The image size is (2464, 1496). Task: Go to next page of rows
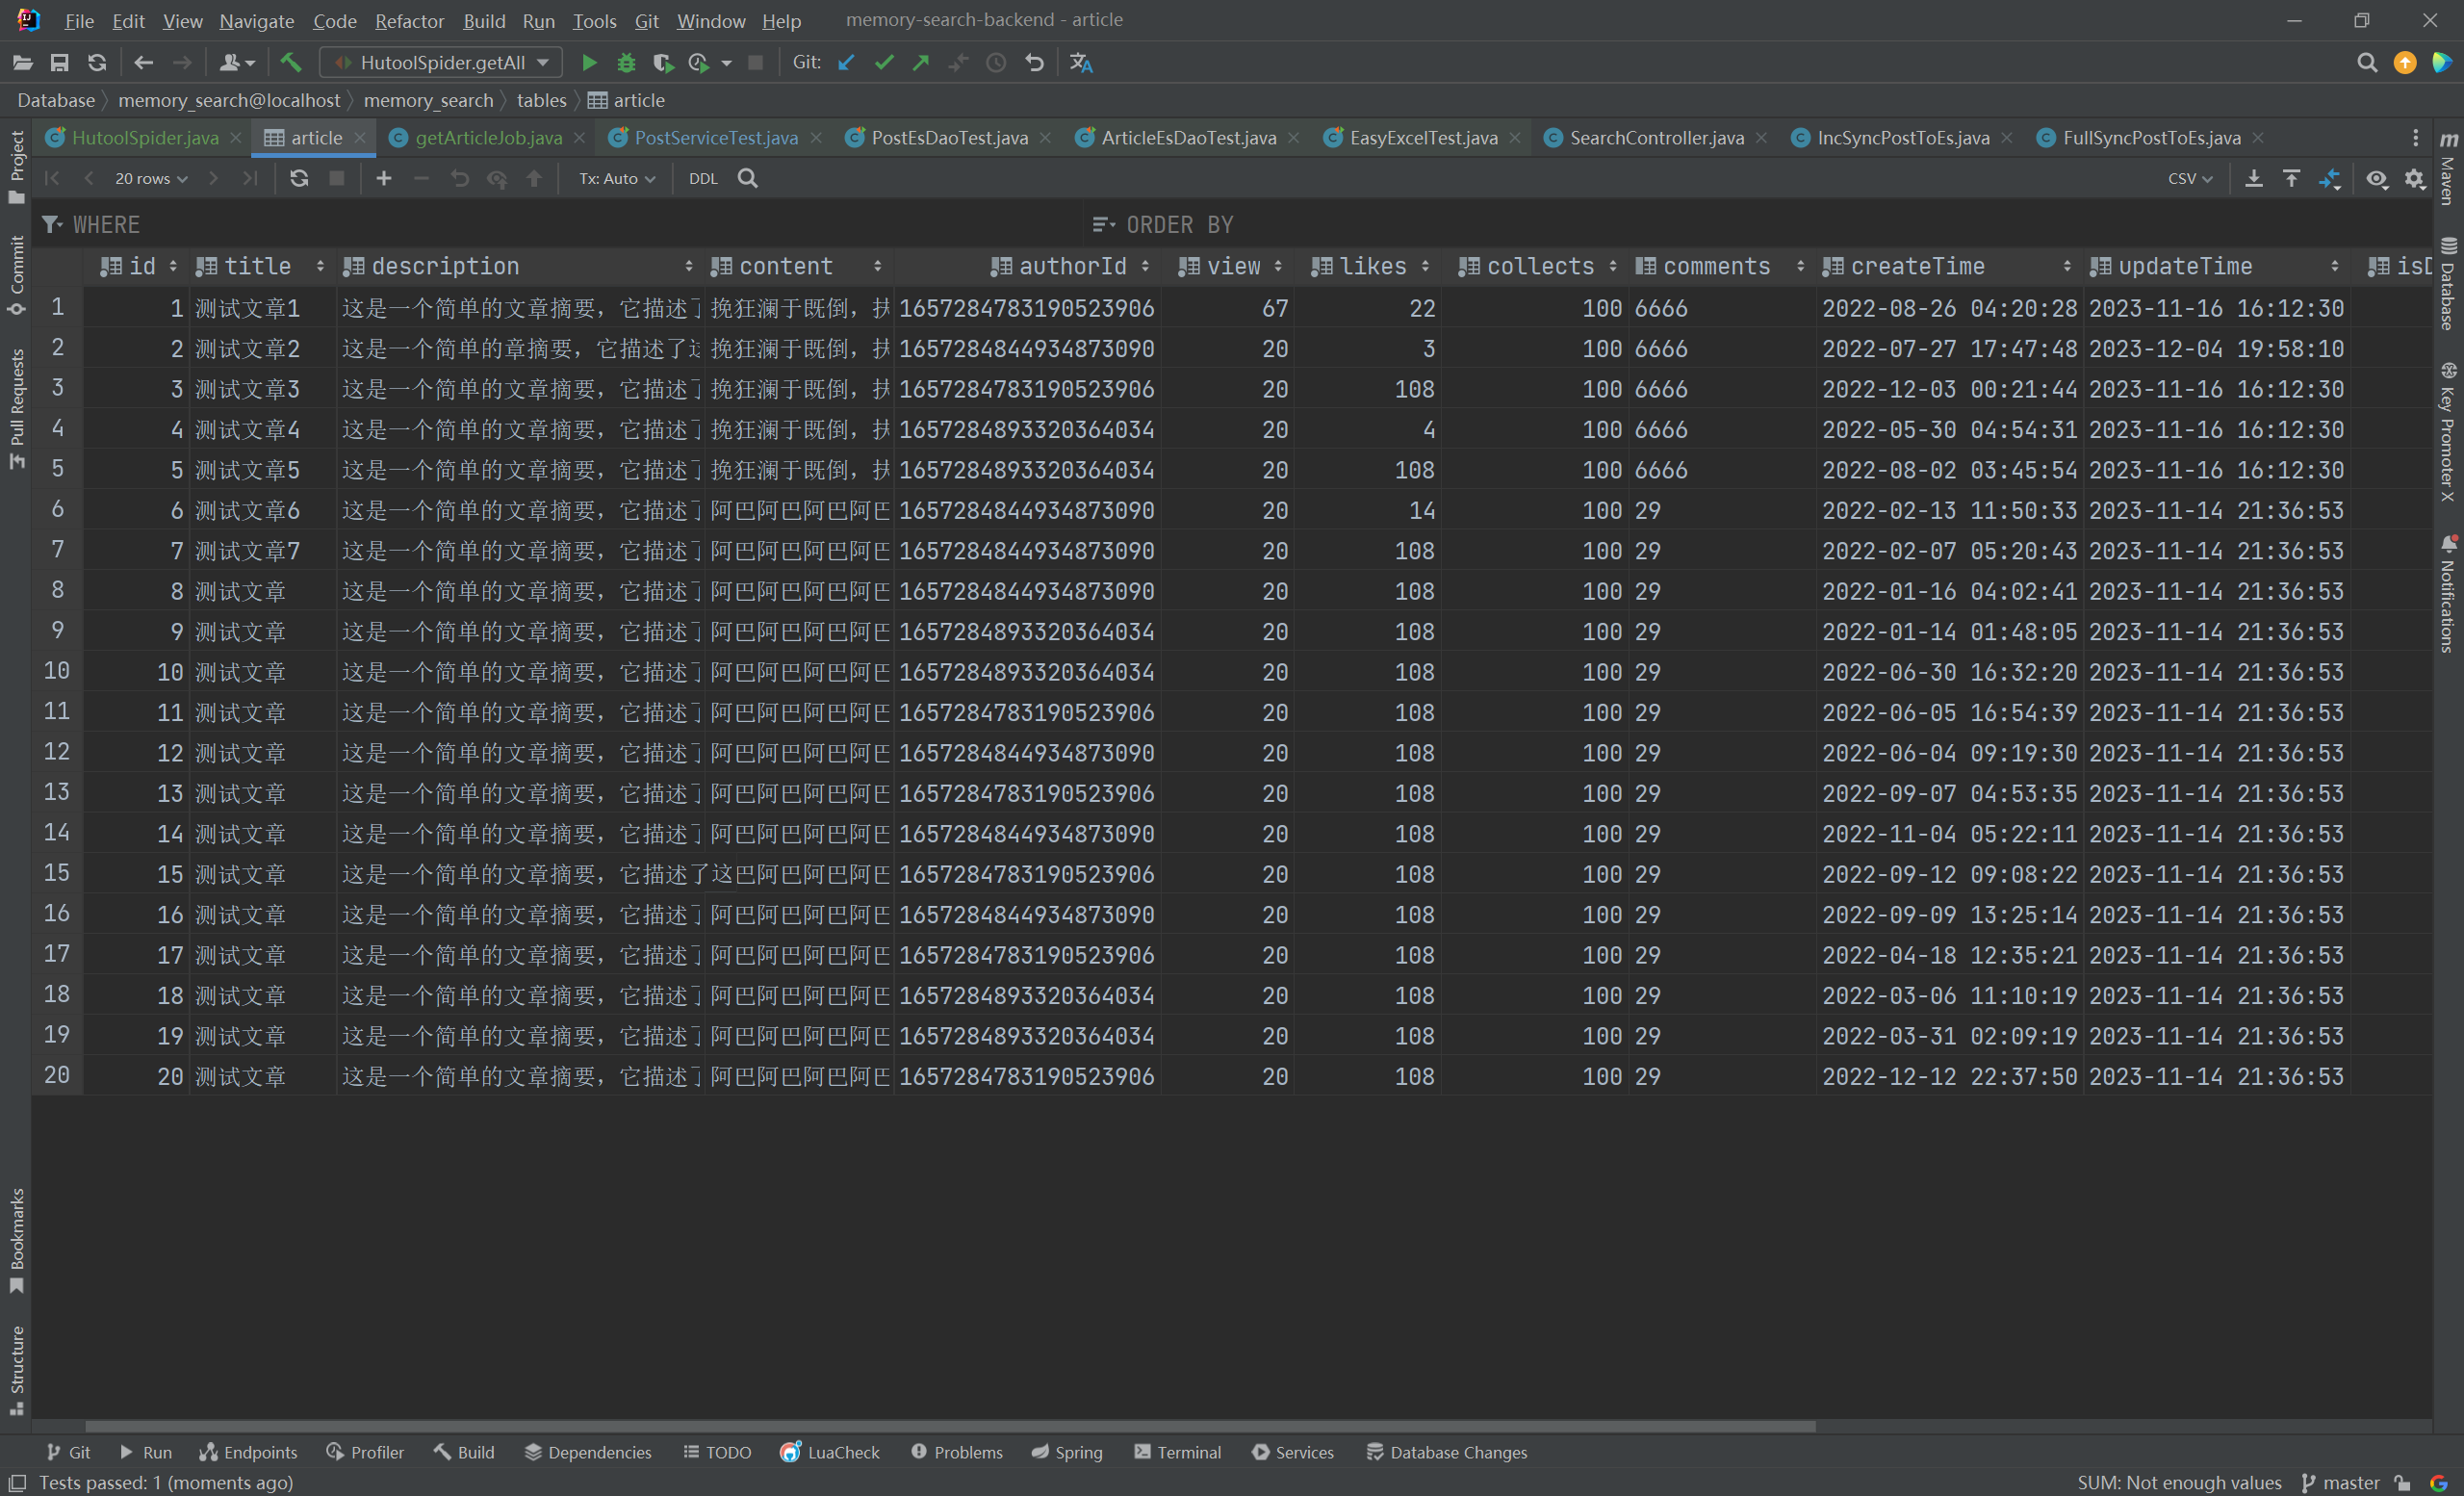point(213,178)
